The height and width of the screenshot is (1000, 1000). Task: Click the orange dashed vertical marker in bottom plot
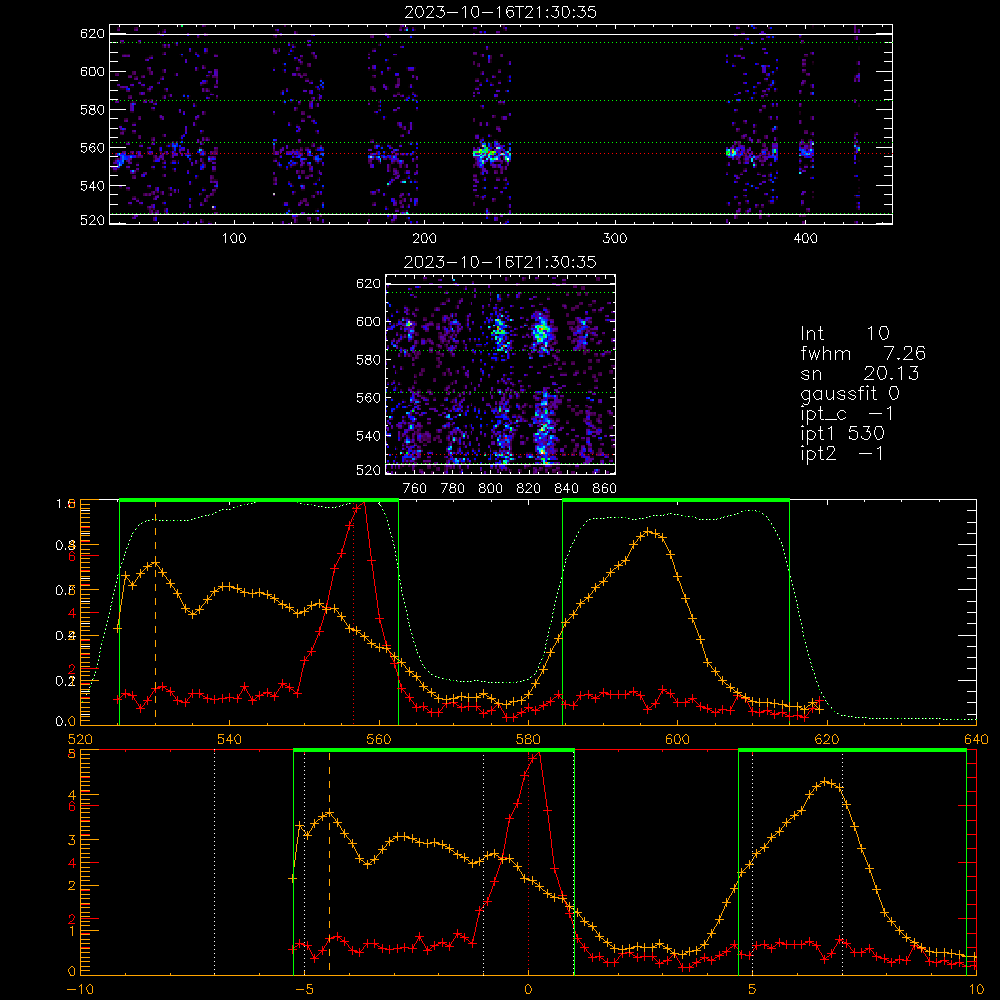[329, 862]
